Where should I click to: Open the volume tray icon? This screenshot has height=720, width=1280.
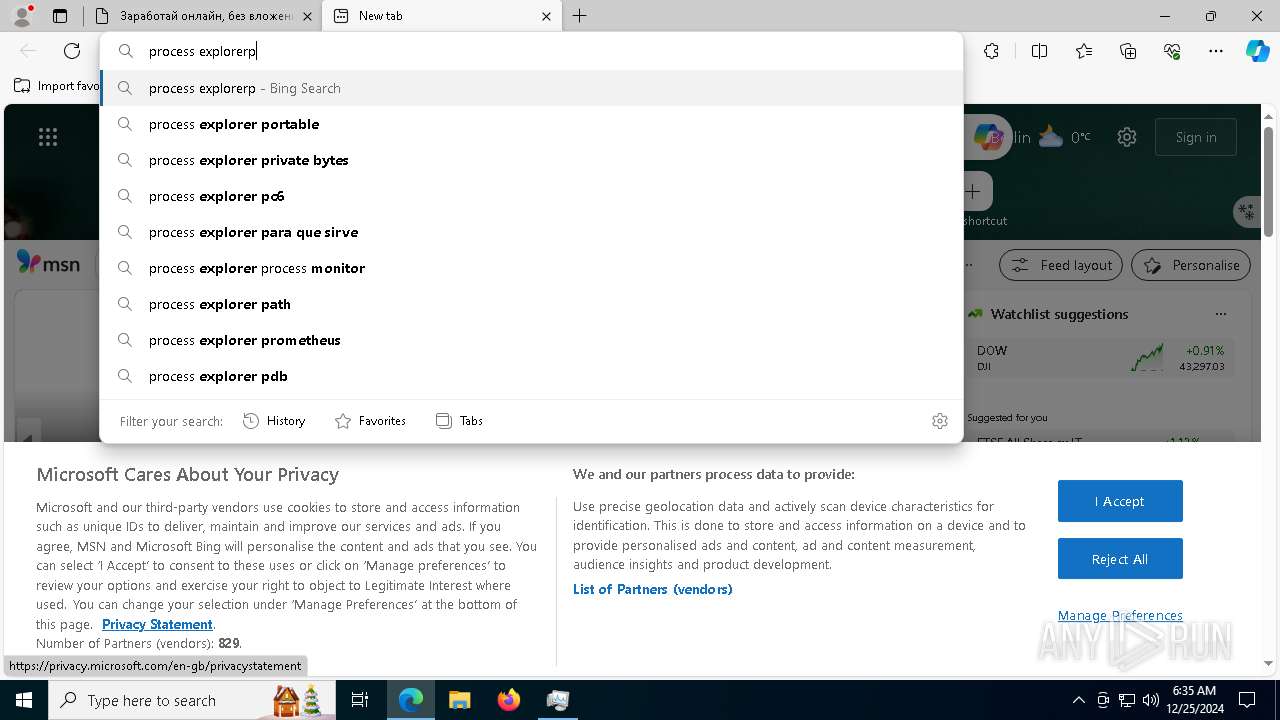tap(1151, 700)
